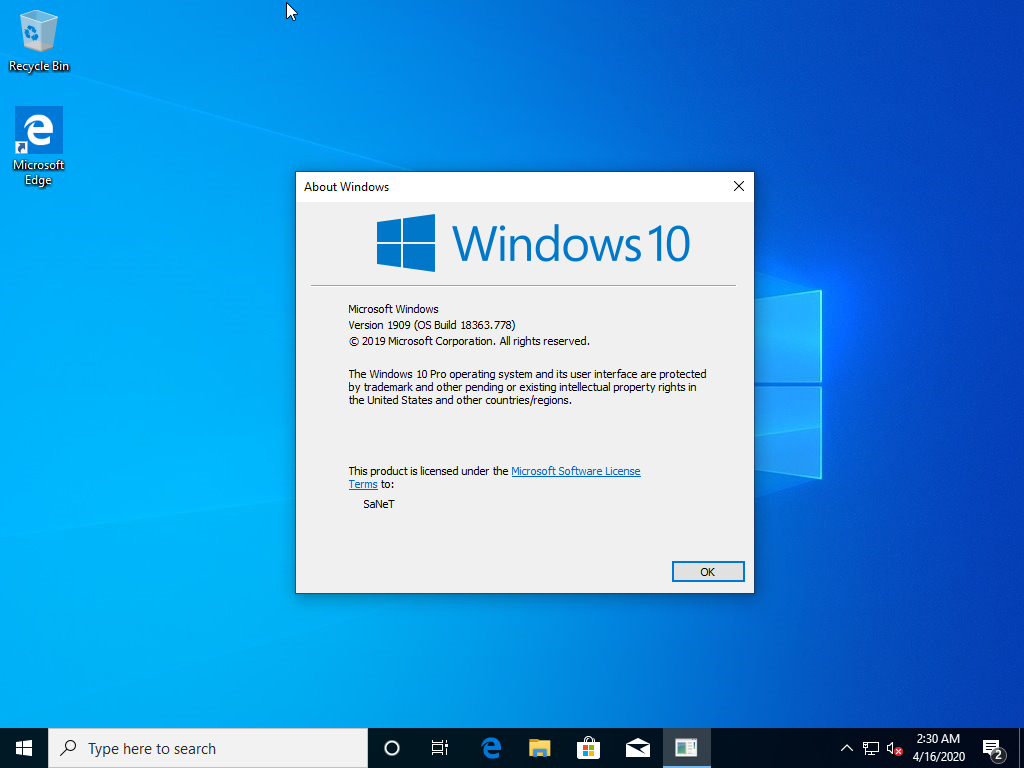
Task: Open the Microsoft Software License Terms link
Action: pos(575,471)
